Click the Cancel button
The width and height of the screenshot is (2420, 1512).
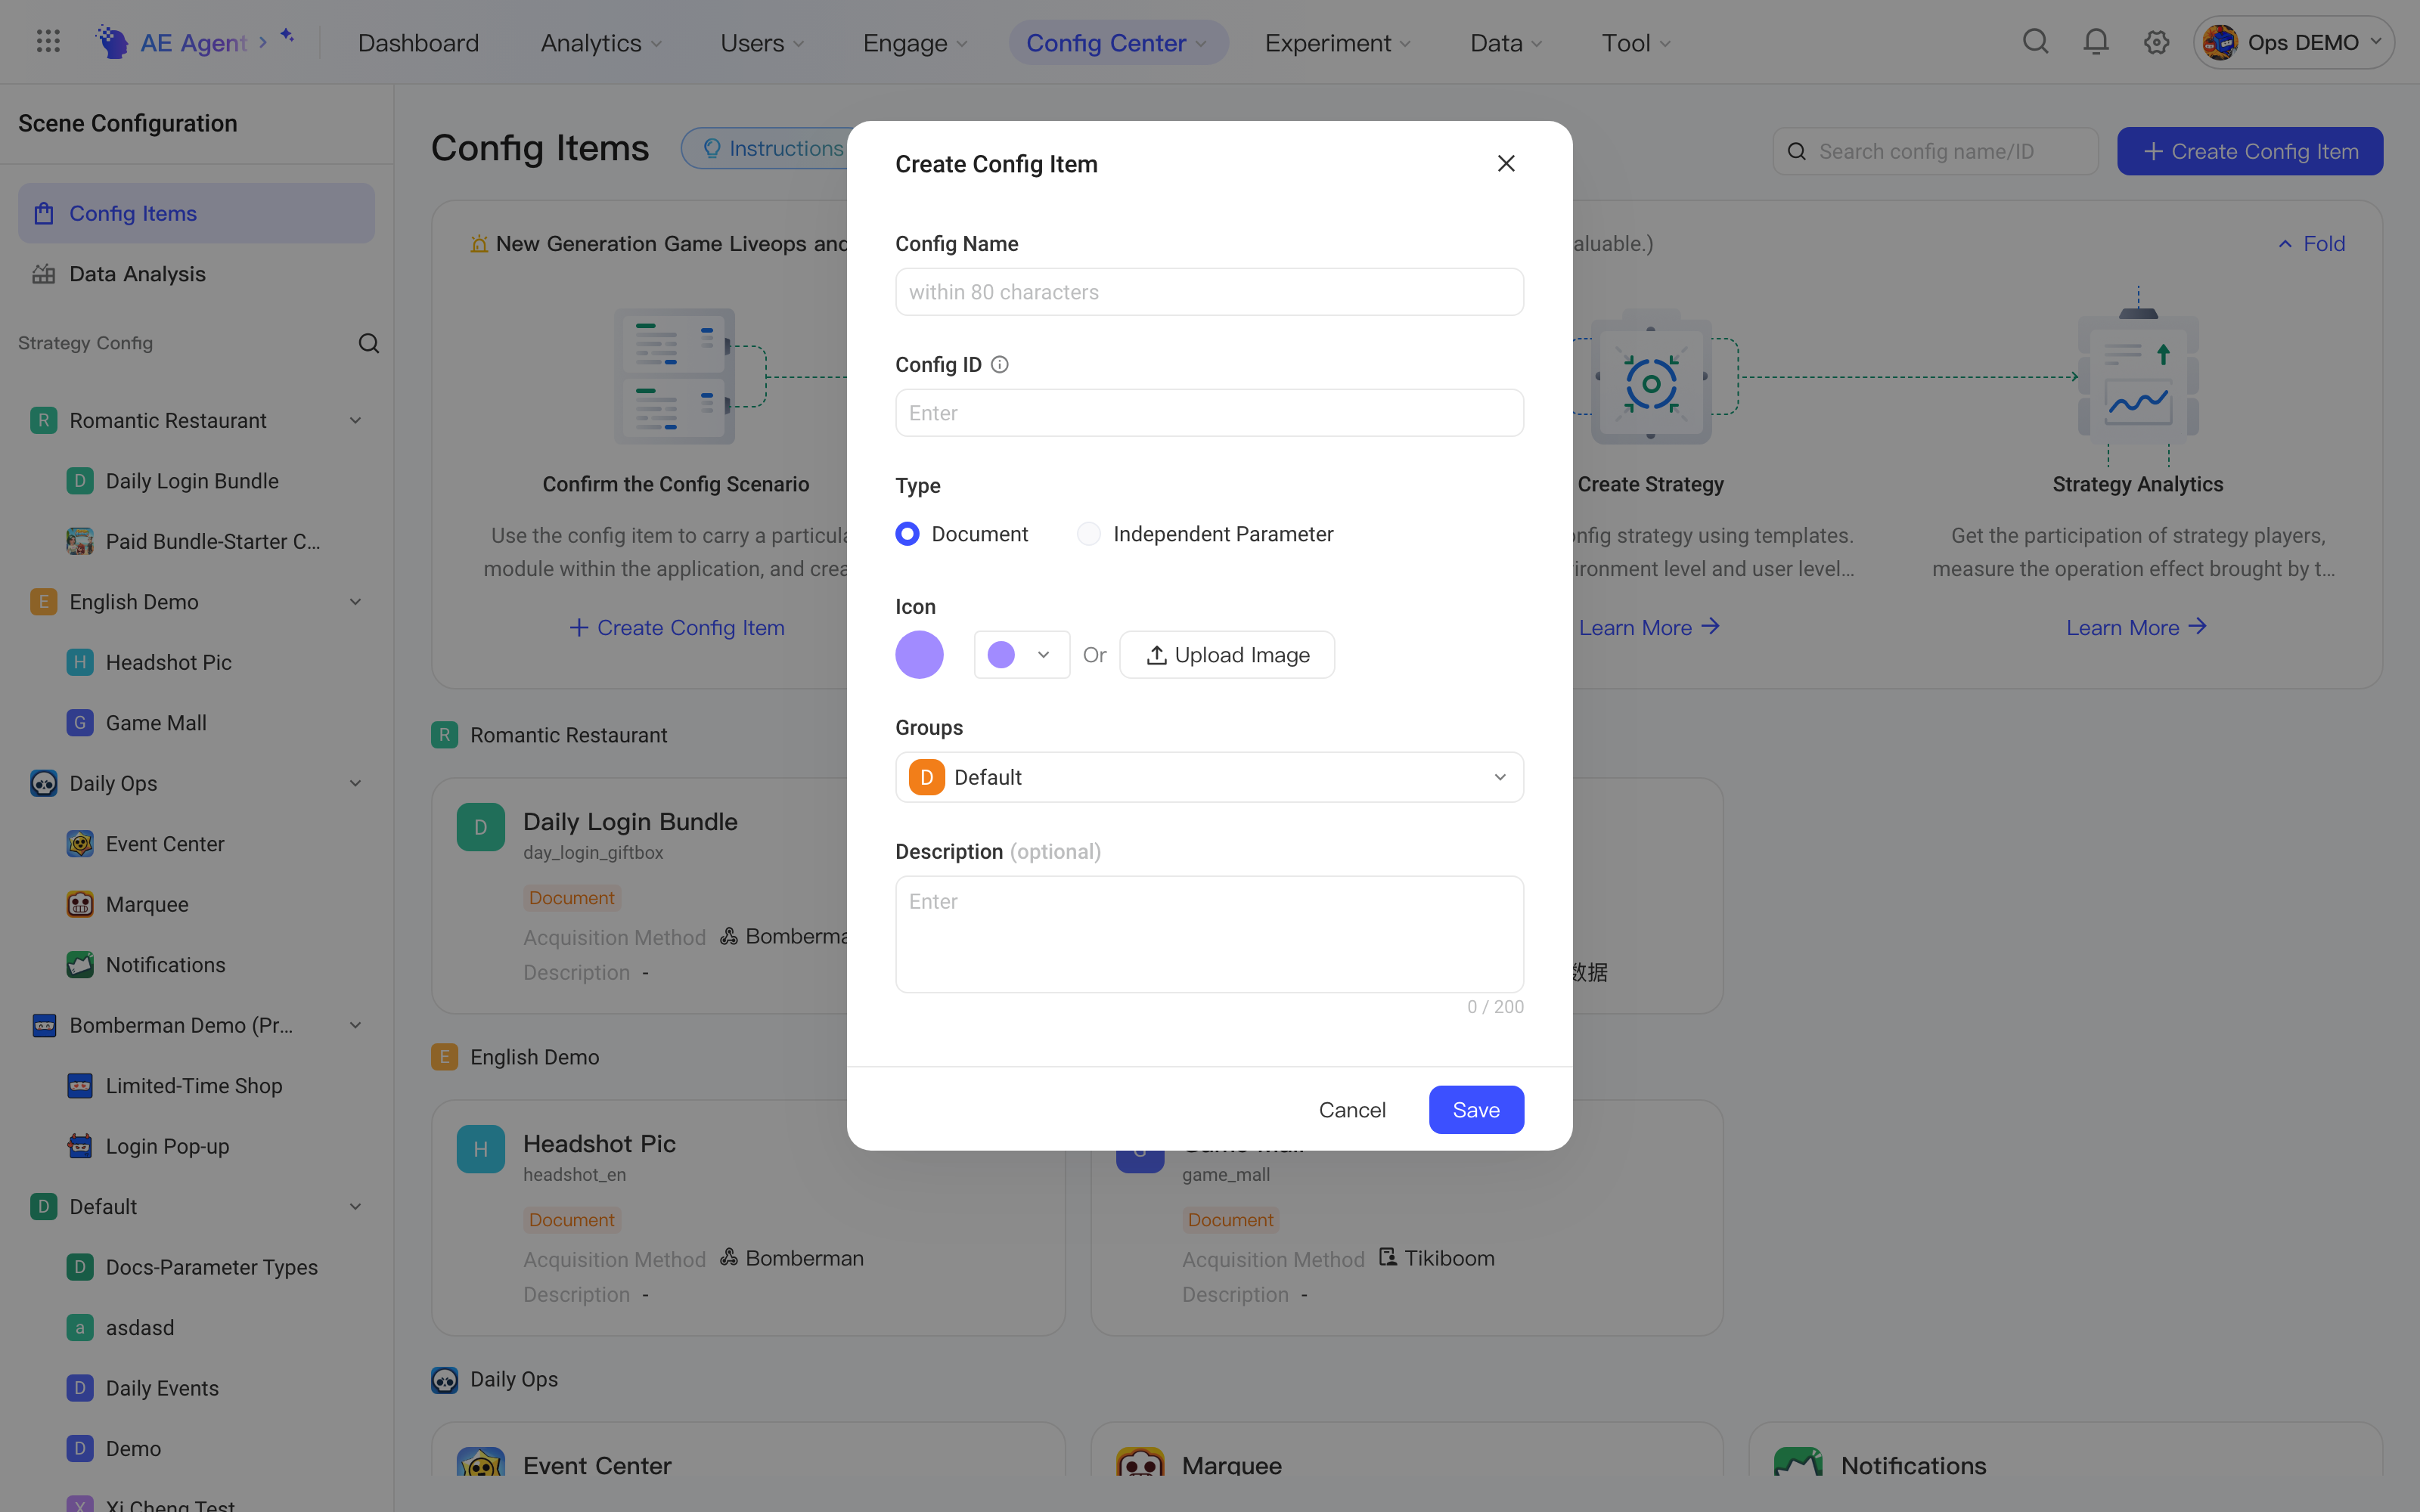[x=1352, y=1110]
